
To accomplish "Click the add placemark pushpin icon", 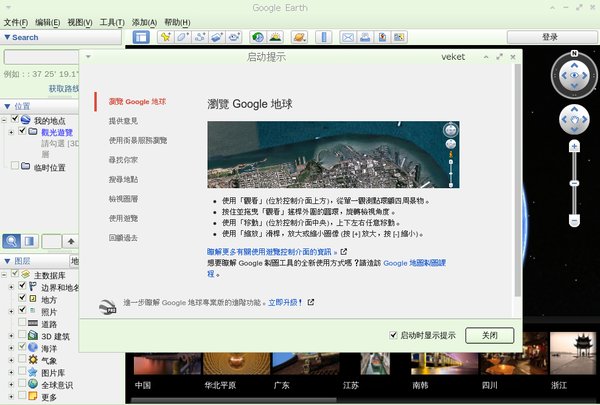I will point(165,37).
